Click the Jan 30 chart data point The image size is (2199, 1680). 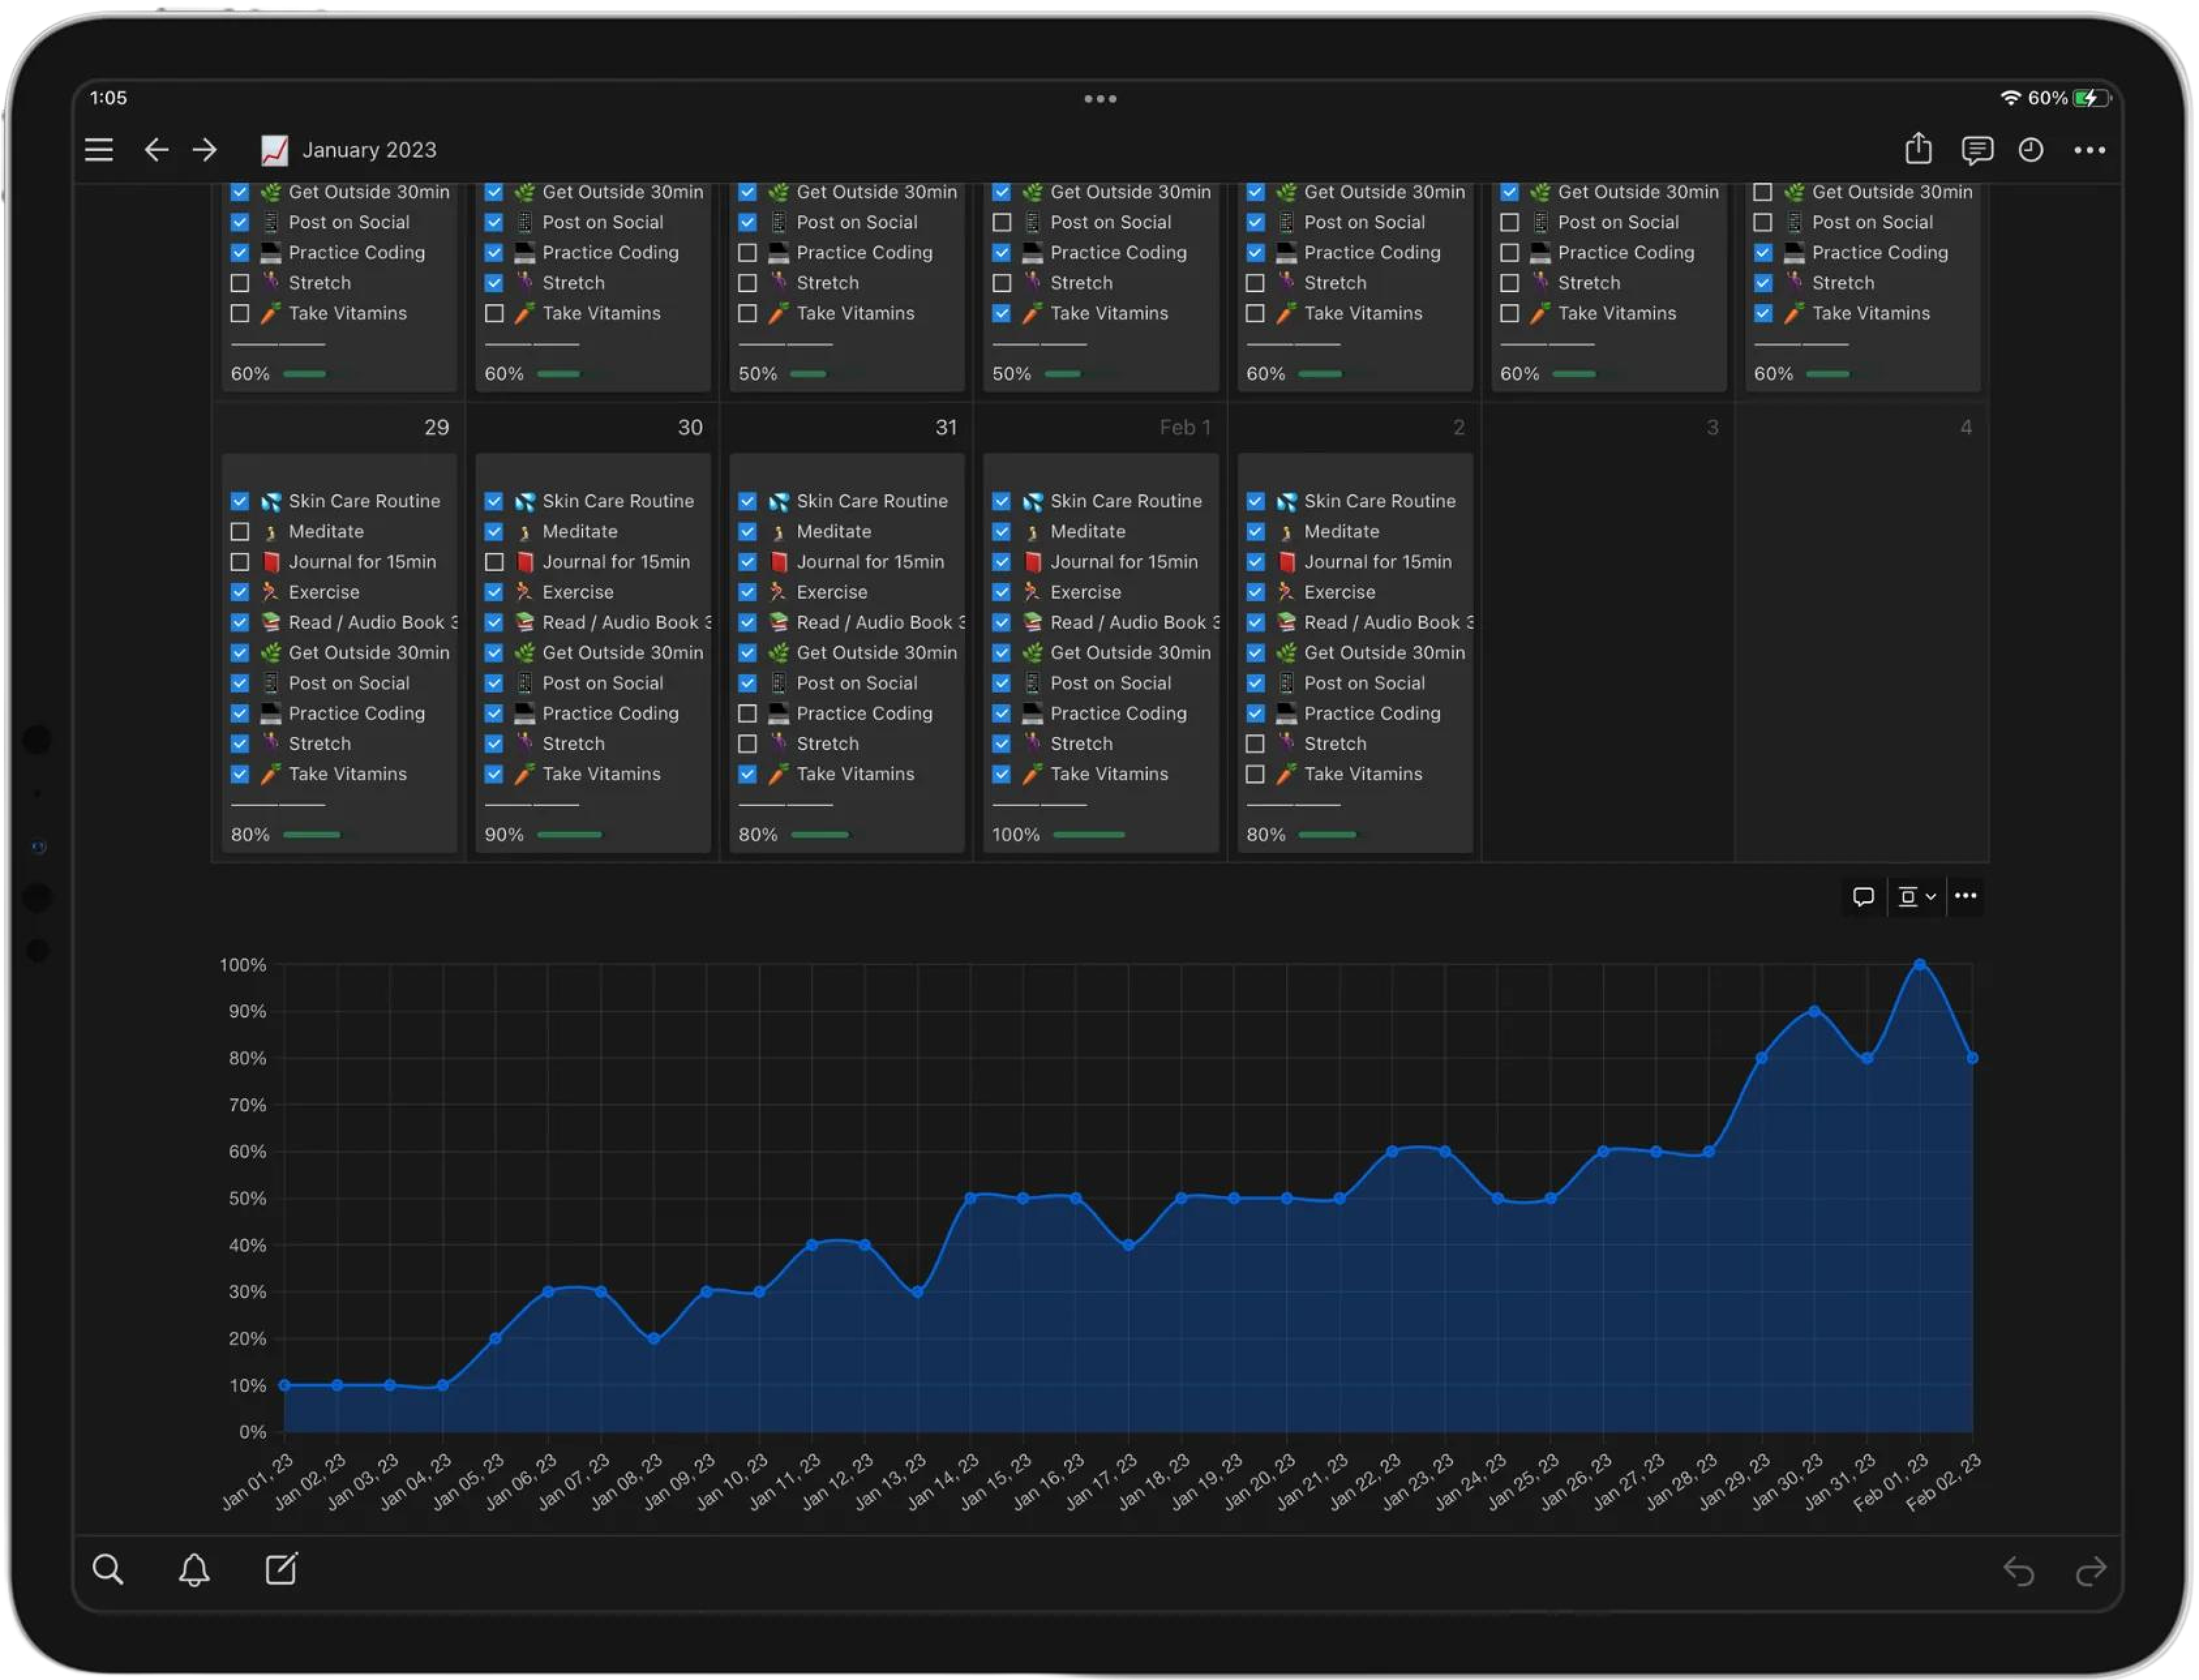1814,1011
